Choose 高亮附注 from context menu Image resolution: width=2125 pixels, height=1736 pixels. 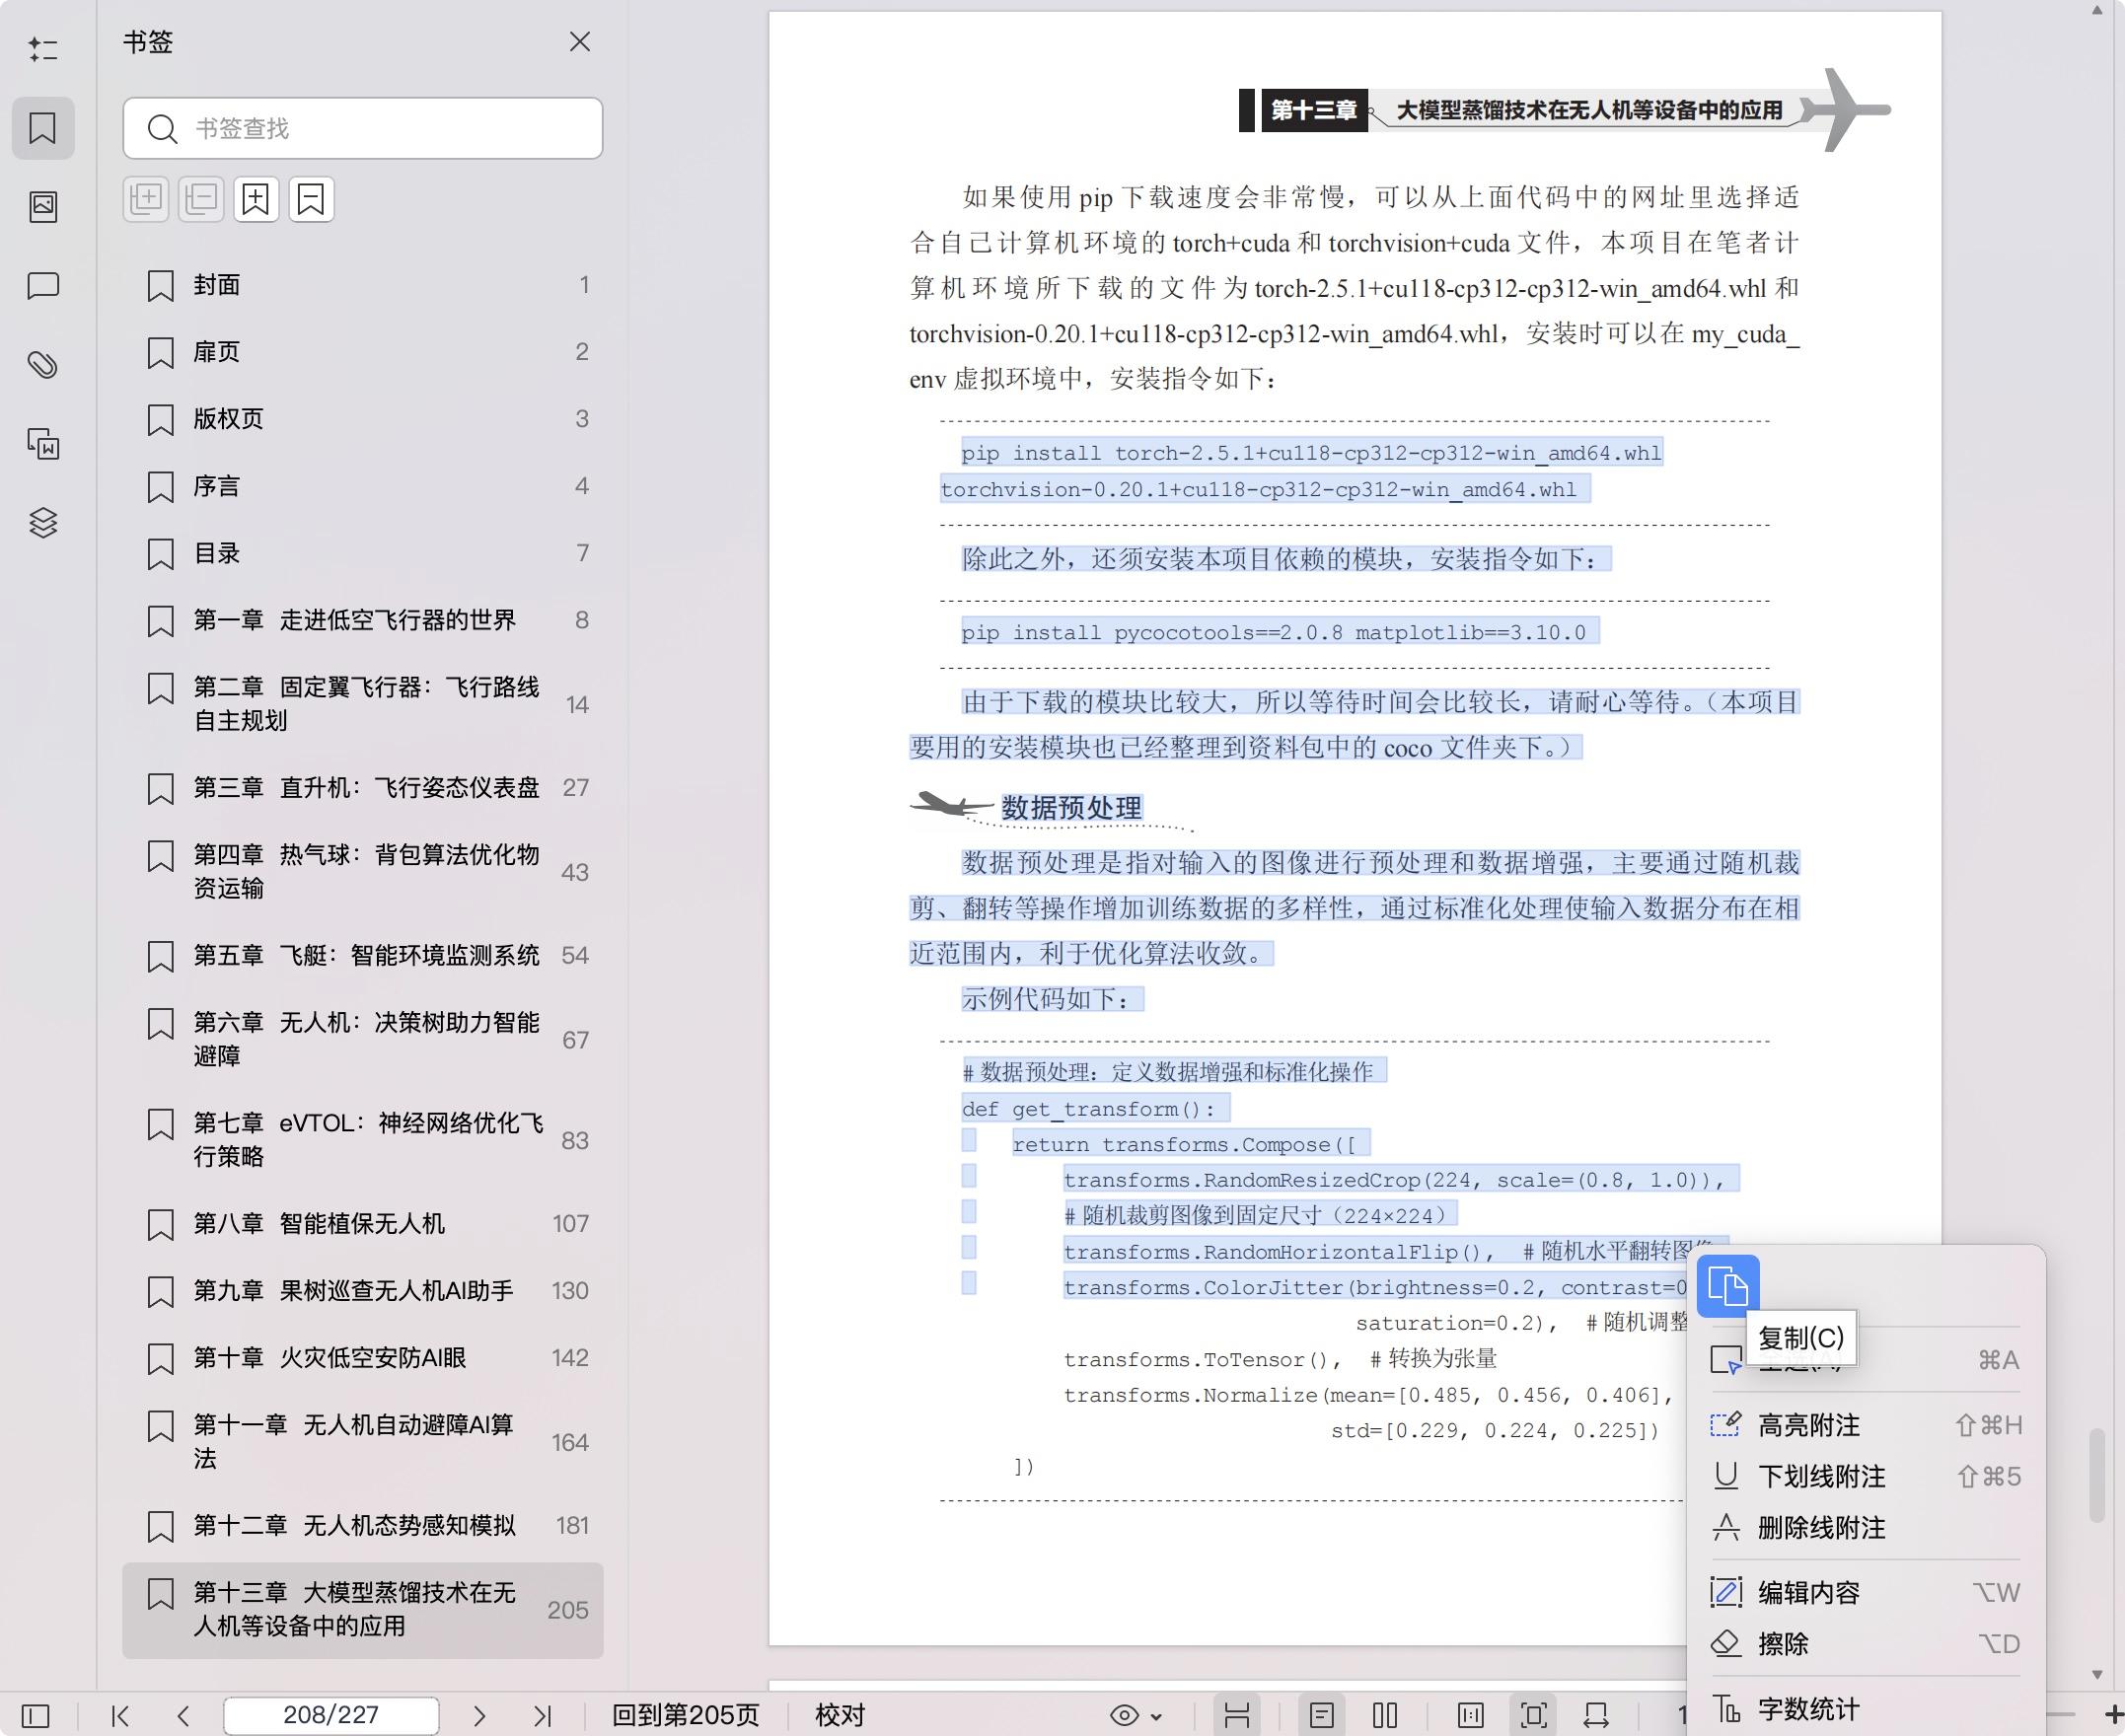pos(1866,1425)
